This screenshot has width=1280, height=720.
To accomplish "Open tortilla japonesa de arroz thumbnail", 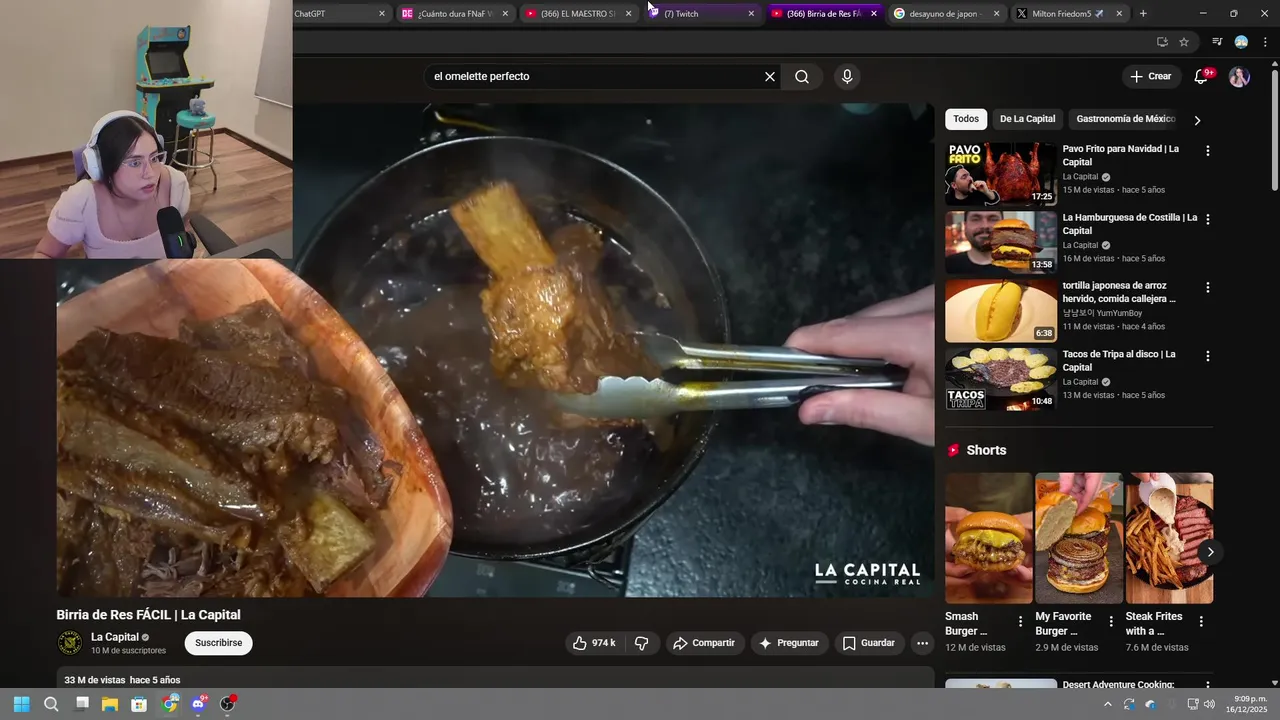I will [1000, 310].
